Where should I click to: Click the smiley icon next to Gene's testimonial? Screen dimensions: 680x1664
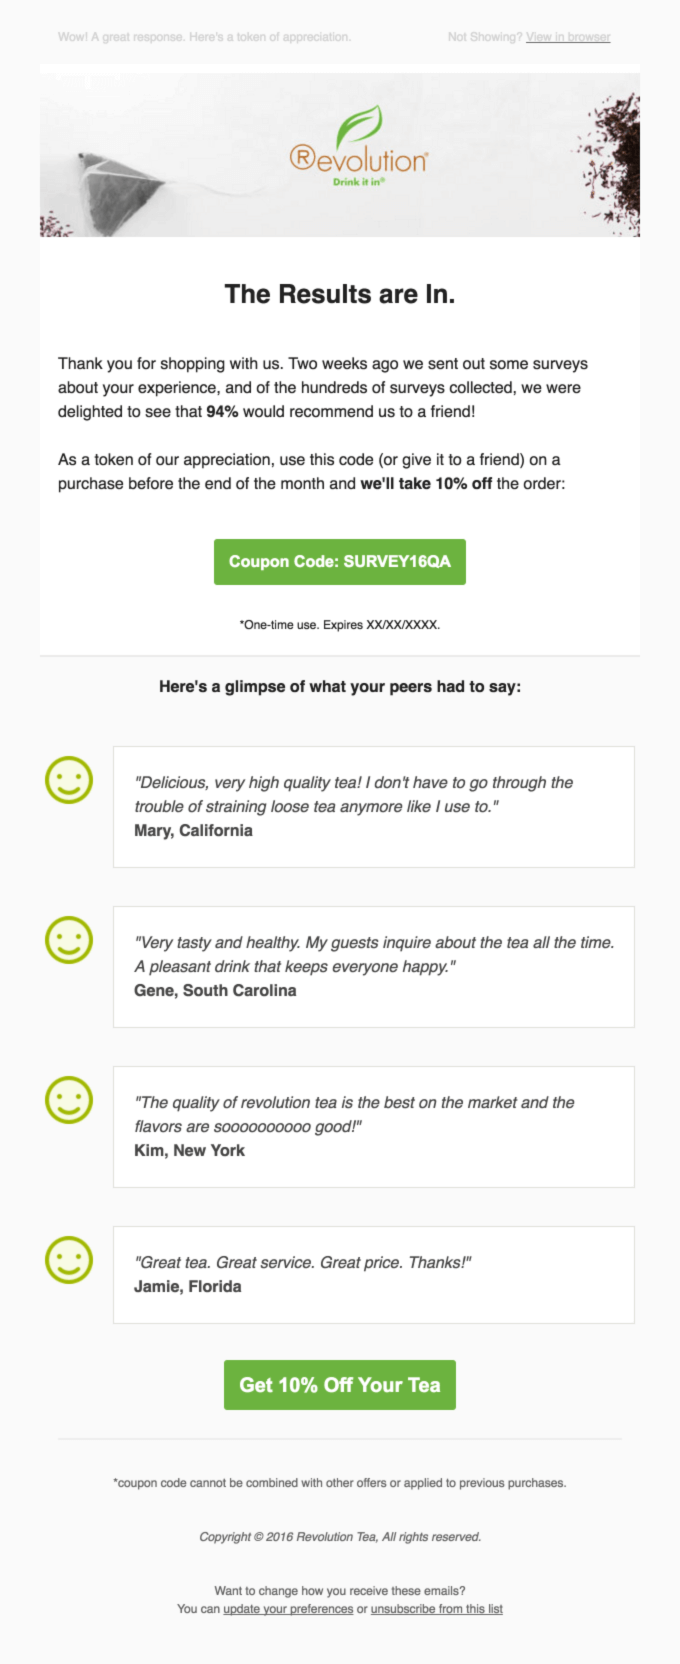[69, 939]
